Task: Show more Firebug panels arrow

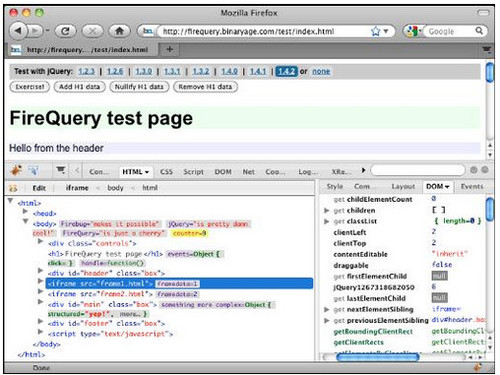Action: tap(363, 170)
